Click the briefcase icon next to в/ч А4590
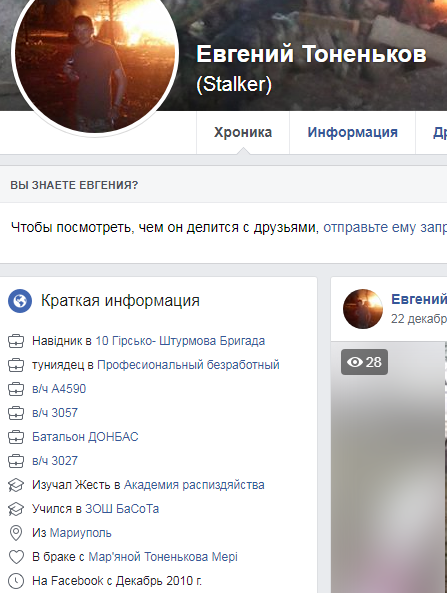 pos(16,389)
